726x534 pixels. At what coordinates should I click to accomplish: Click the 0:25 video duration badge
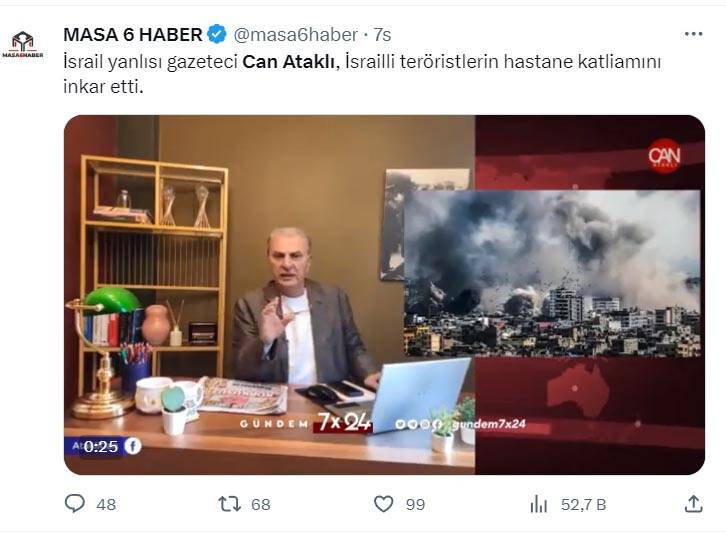pyautogui.click(x=101, y=446)
